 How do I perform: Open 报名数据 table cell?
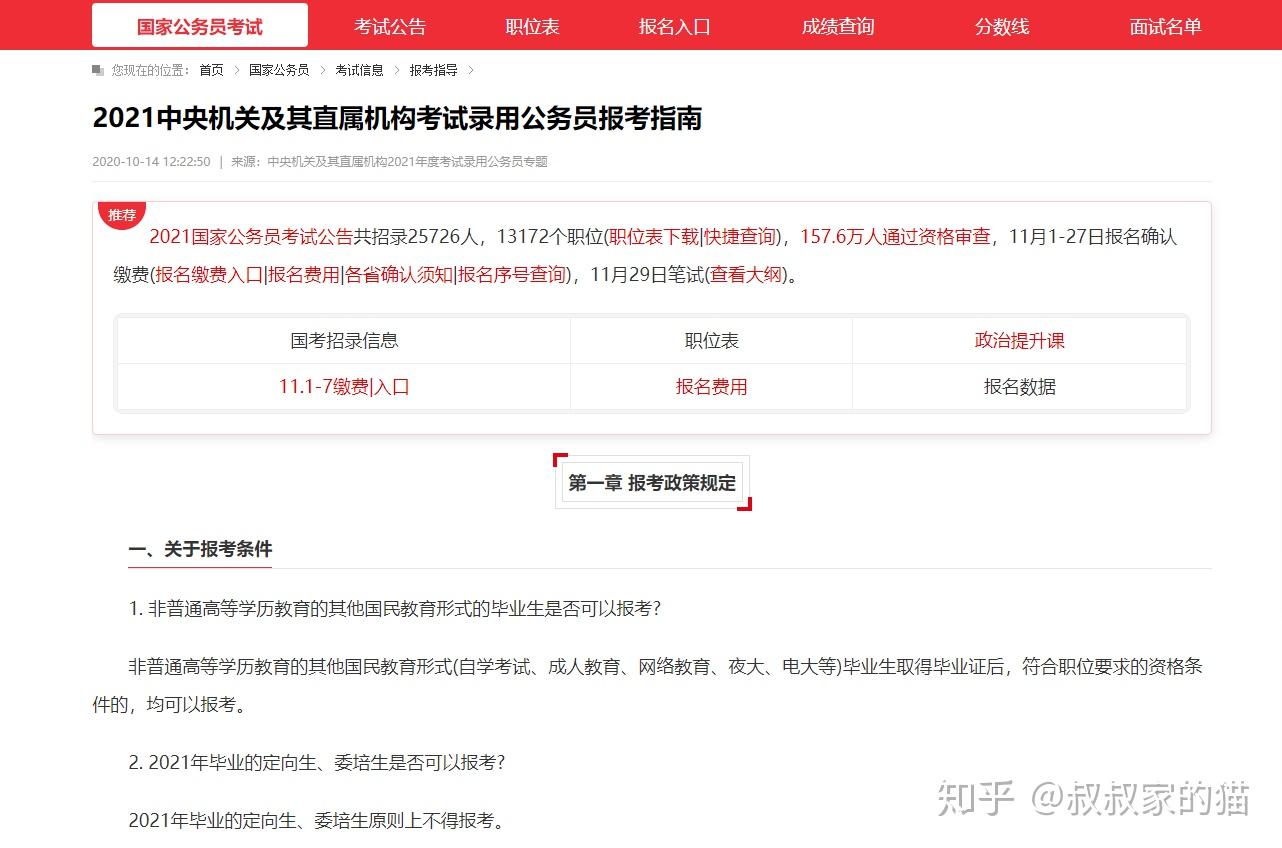click(1019, 387)
